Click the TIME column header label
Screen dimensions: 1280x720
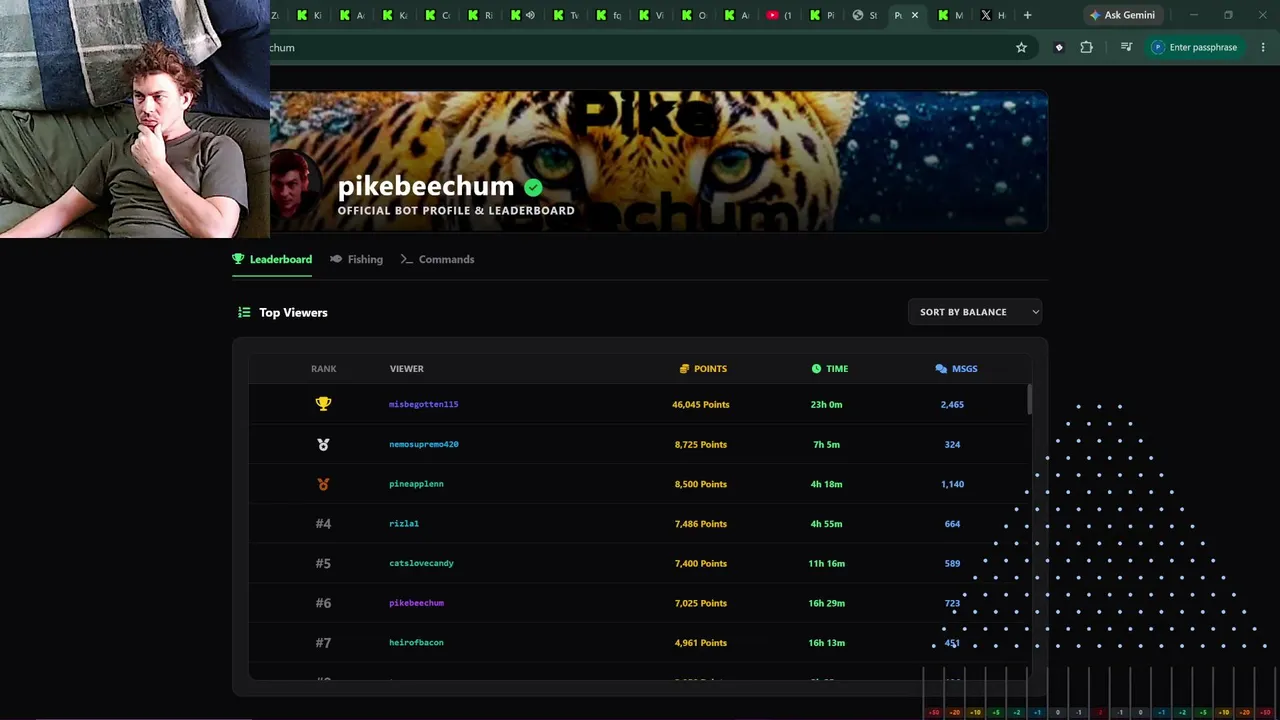pos(837,369)
